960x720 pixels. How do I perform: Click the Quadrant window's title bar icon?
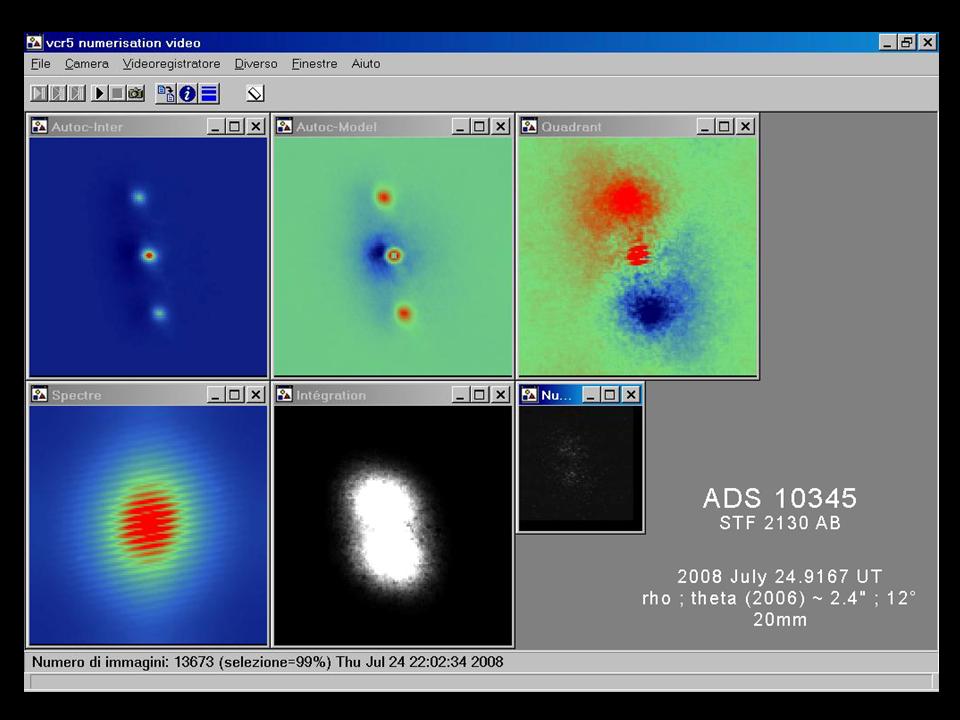529,127
